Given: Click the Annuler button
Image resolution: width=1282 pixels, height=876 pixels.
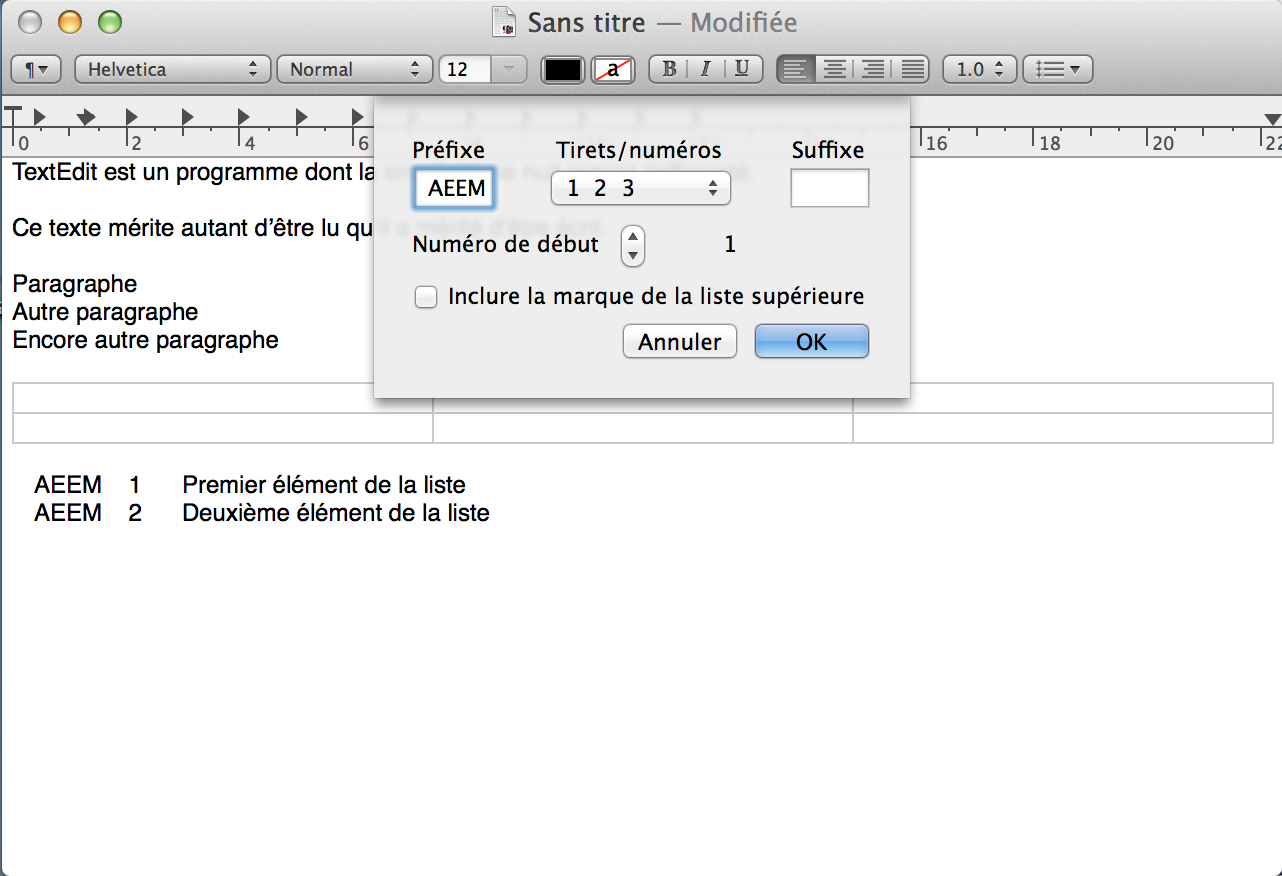Looking at the screenshot, I should 679,341.
